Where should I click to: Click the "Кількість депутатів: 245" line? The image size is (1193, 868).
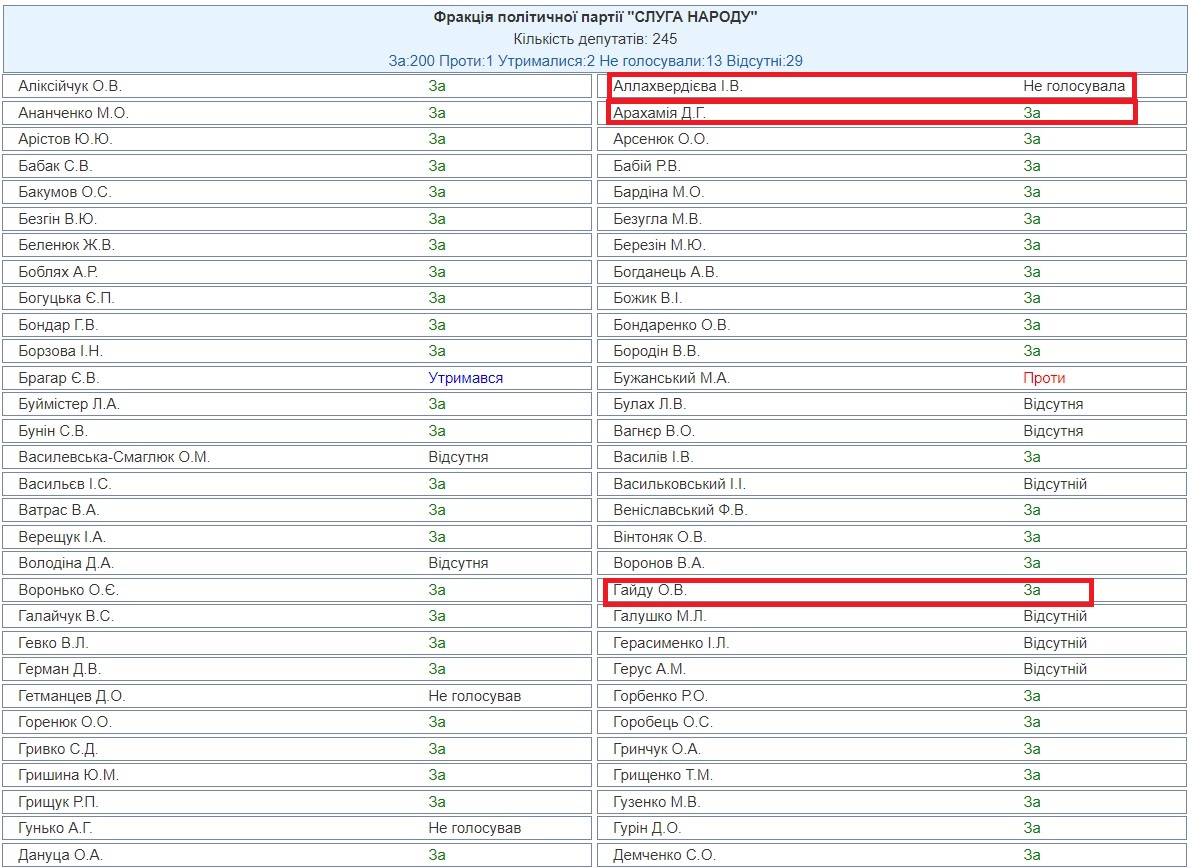595,39
